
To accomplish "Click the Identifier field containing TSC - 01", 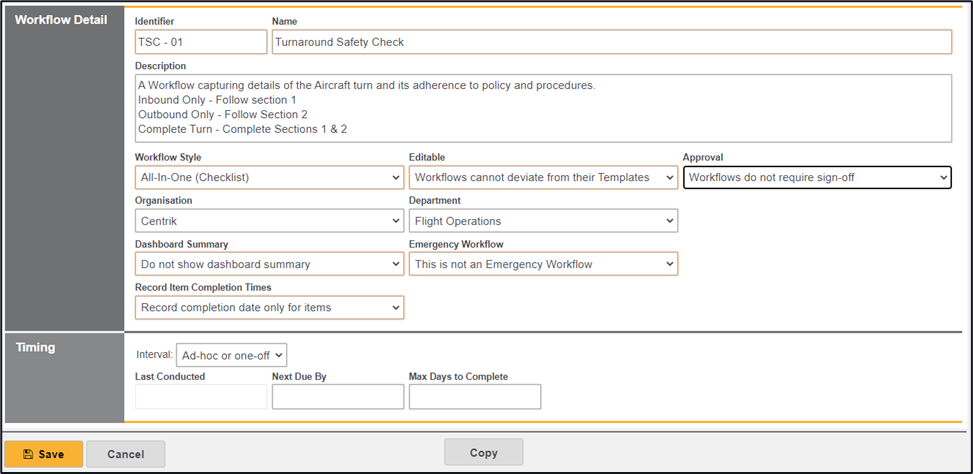I will pyautogui.click(x=200, y=42).
